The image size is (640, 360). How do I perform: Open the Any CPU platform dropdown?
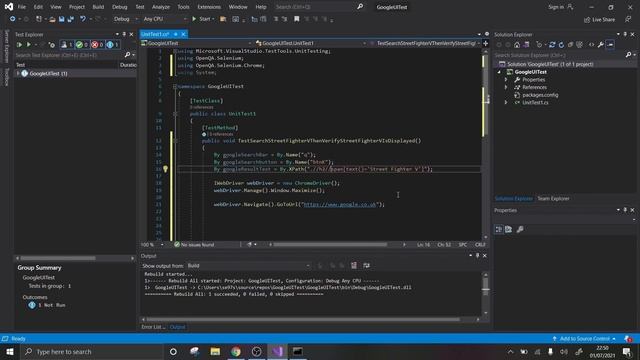click(165, 19)
